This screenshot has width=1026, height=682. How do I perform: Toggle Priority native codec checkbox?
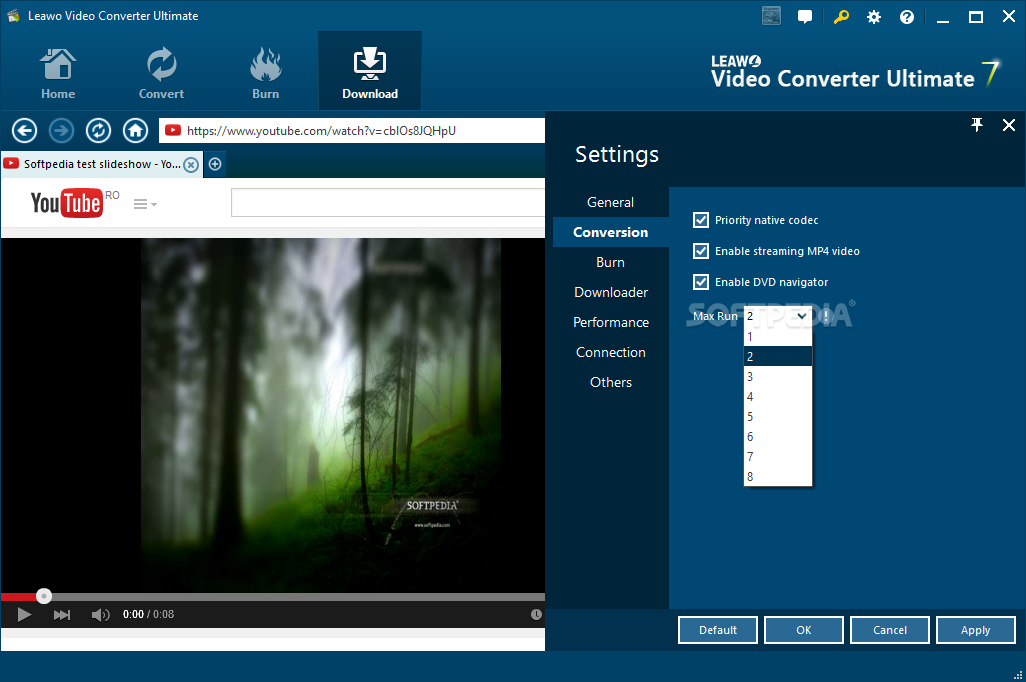pyautogui.click(x=701, y=220)
